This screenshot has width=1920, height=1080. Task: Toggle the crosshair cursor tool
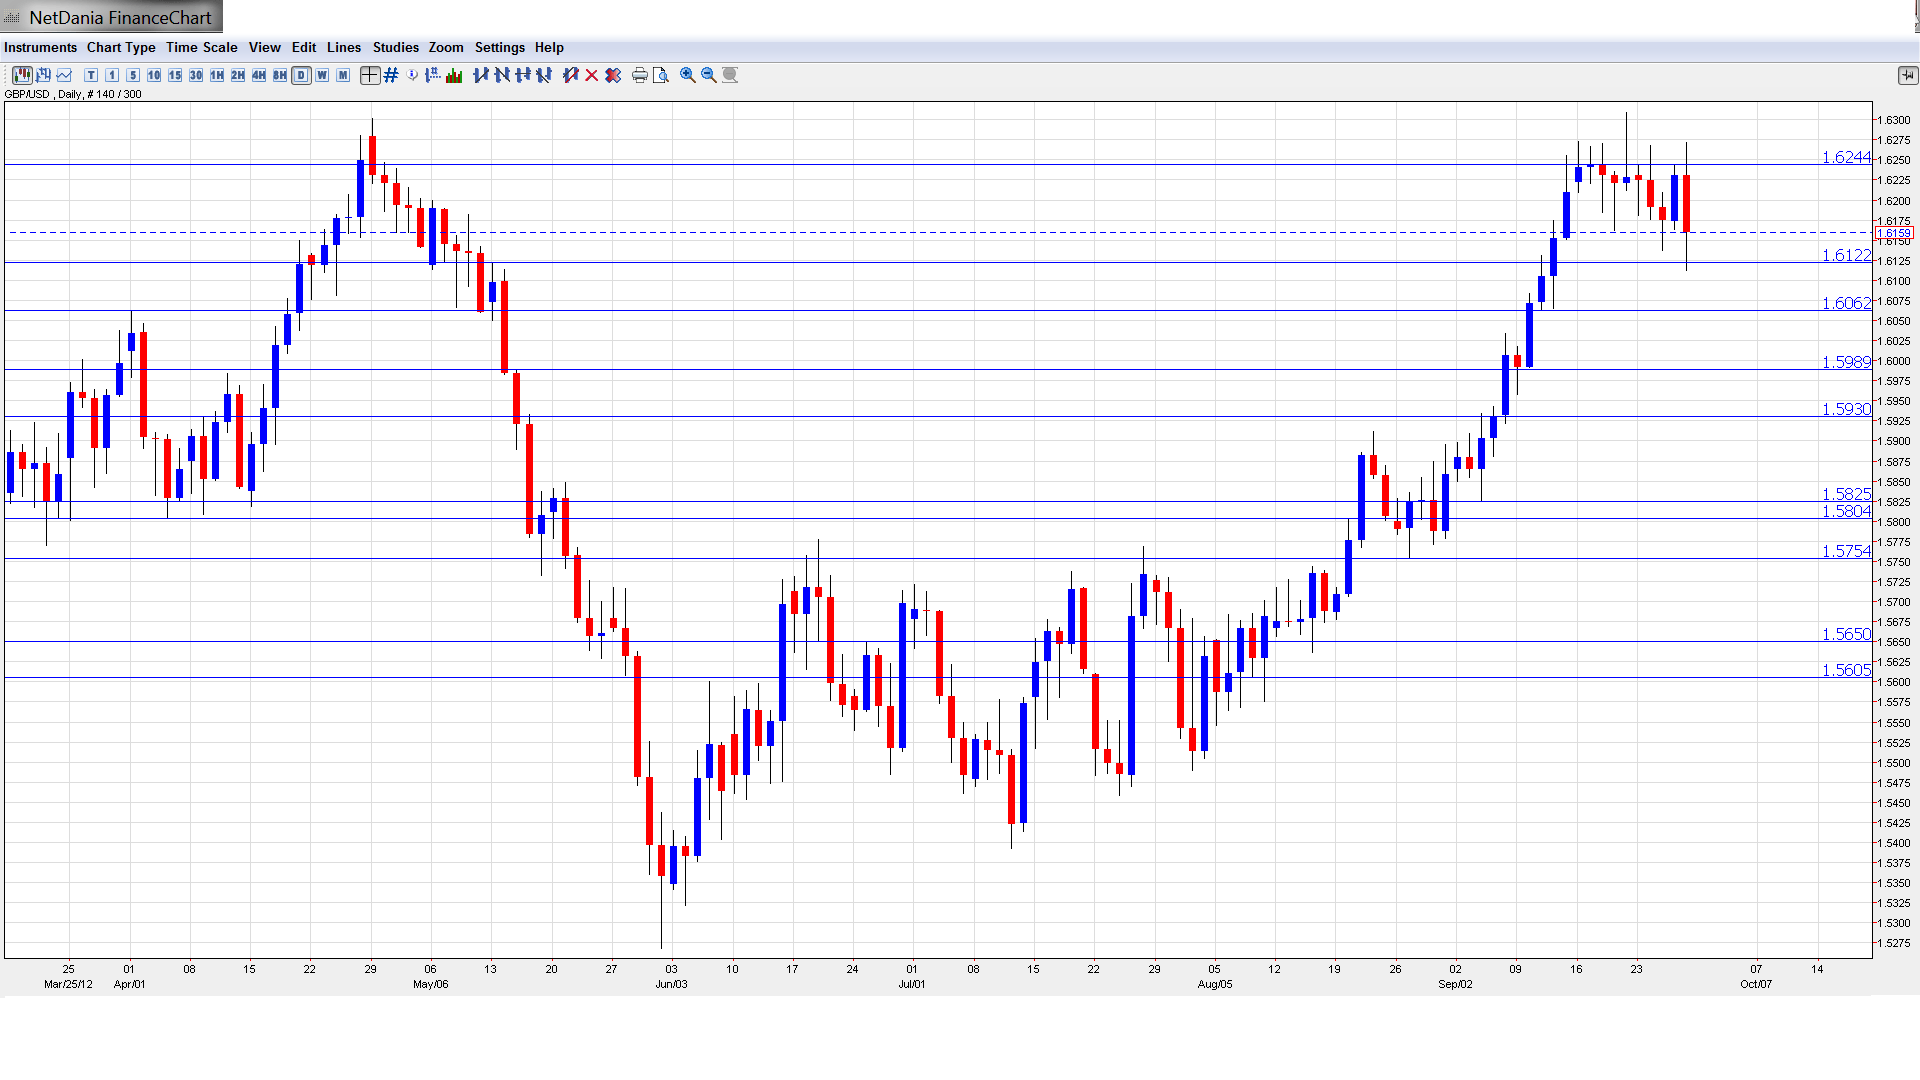pyautogui.click(x=370, y=75)
